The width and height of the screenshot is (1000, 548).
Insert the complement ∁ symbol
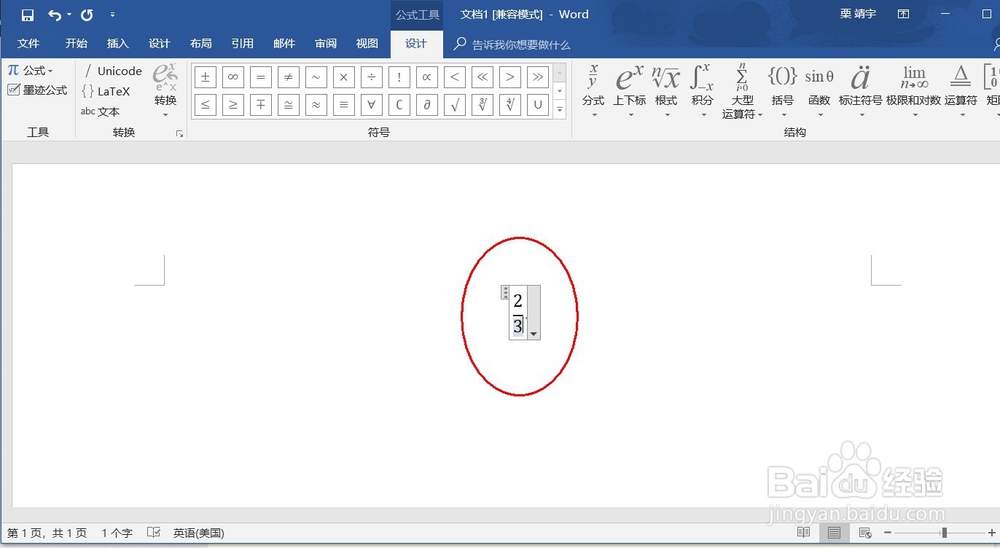(399, 105)
